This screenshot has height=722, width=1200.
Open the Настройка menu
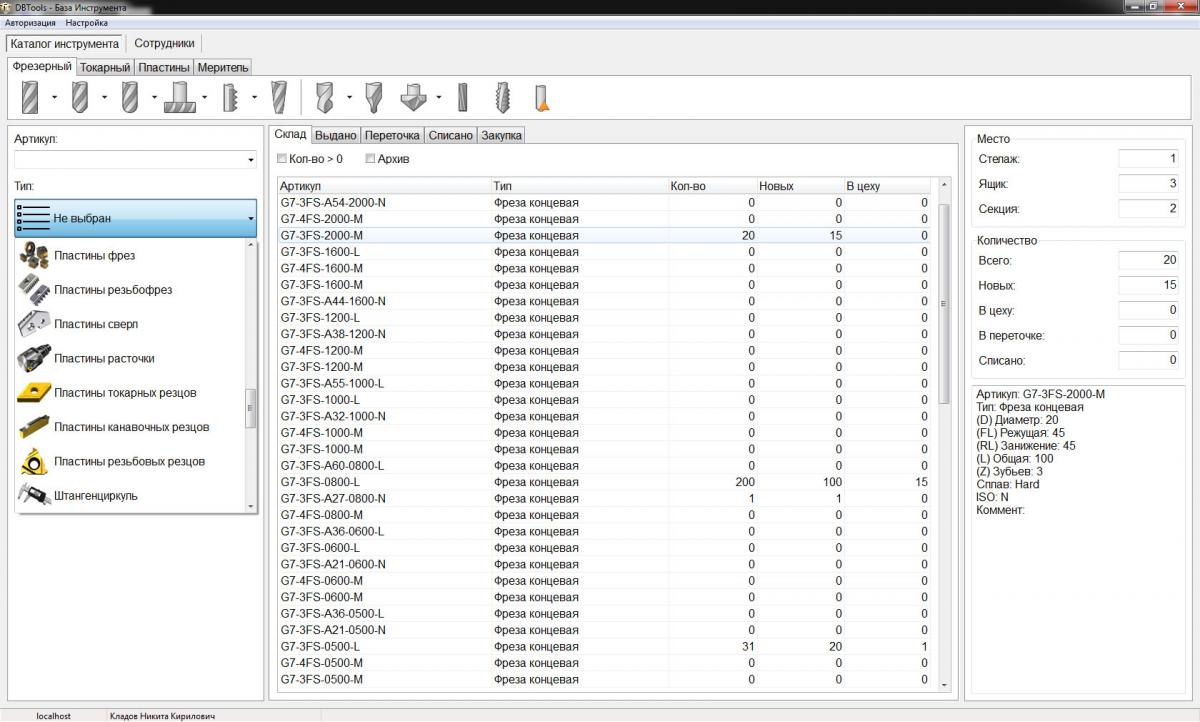pos(86,22)
